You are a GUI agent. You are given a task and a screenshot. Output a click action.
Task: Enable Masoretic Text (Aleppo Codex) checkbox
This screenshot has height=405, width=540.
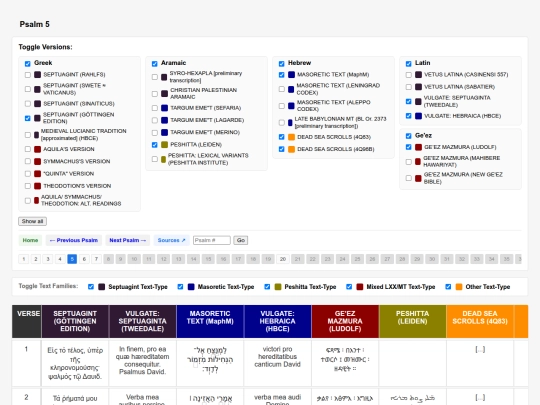click(x=281, y=106)
